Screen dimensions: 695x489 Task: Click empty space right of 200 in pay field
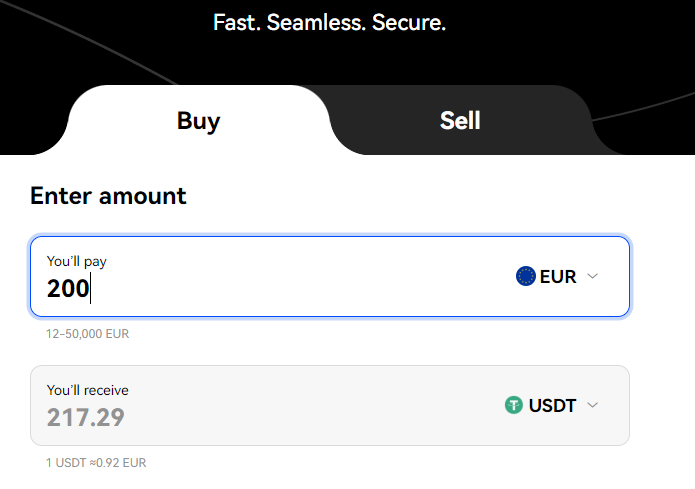pyautogui.click(x=301, y=289)
